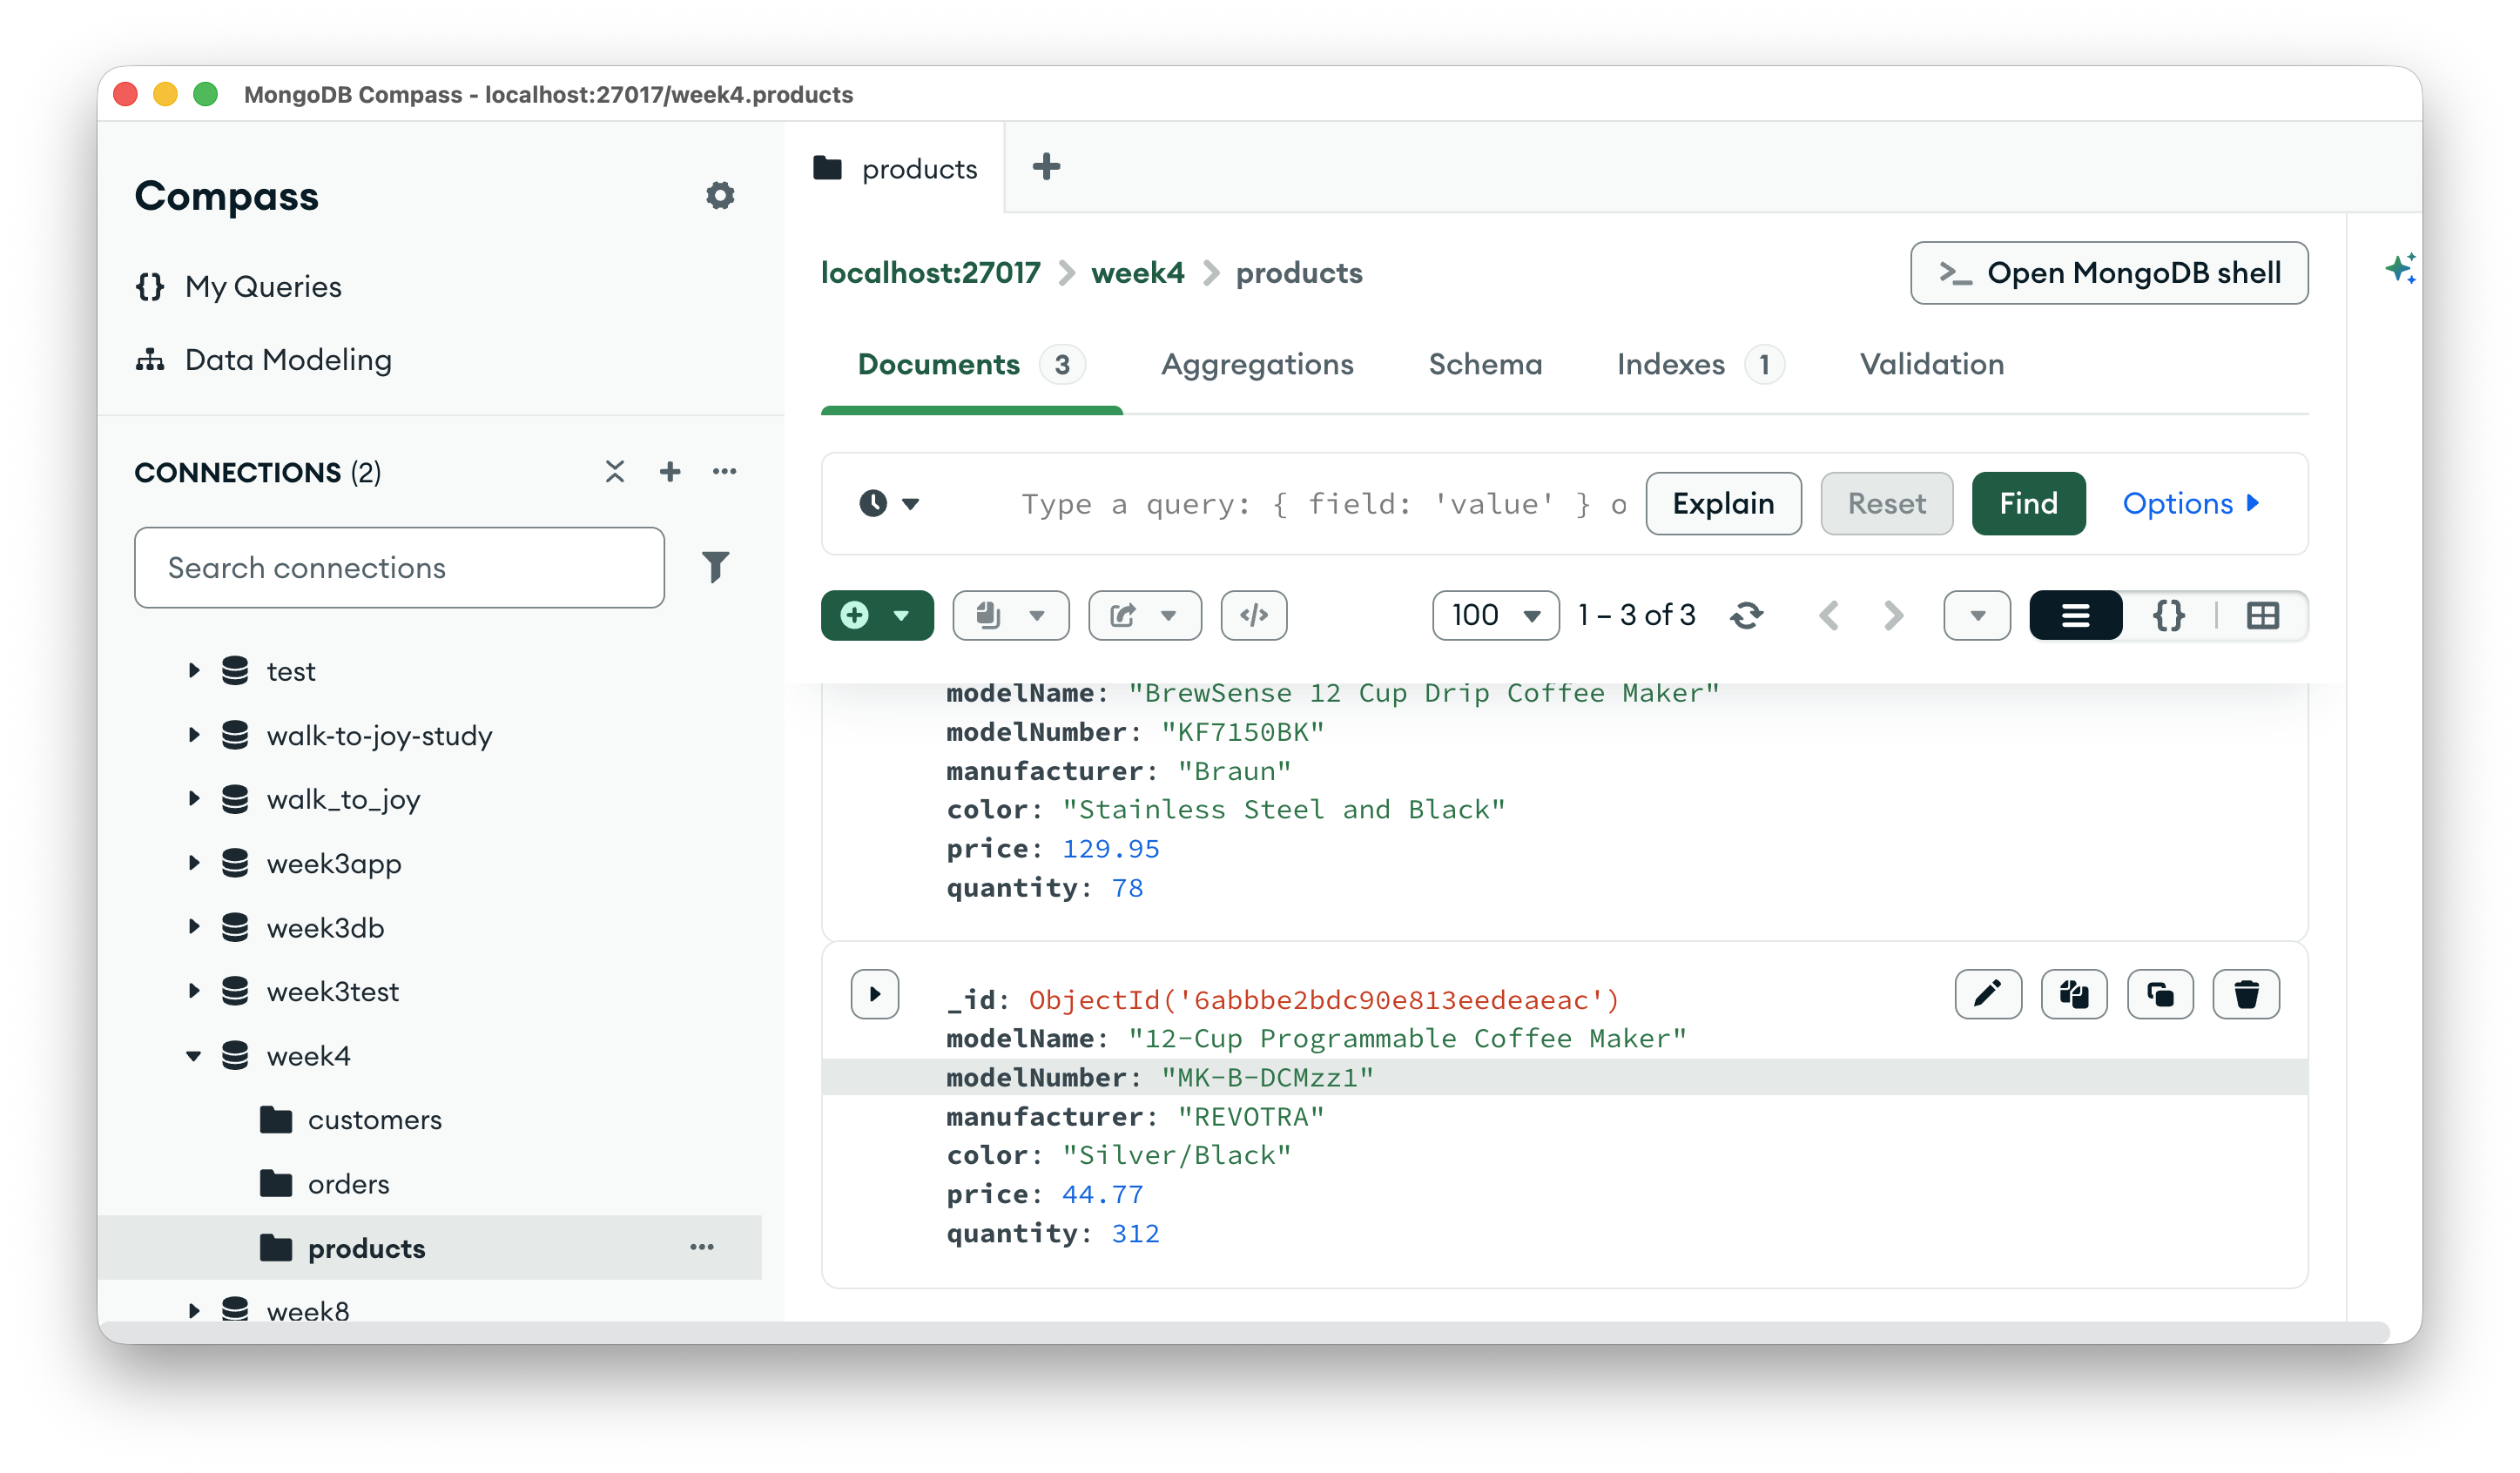
Task: Open MongoDB shell
Action: (2108, 273)
